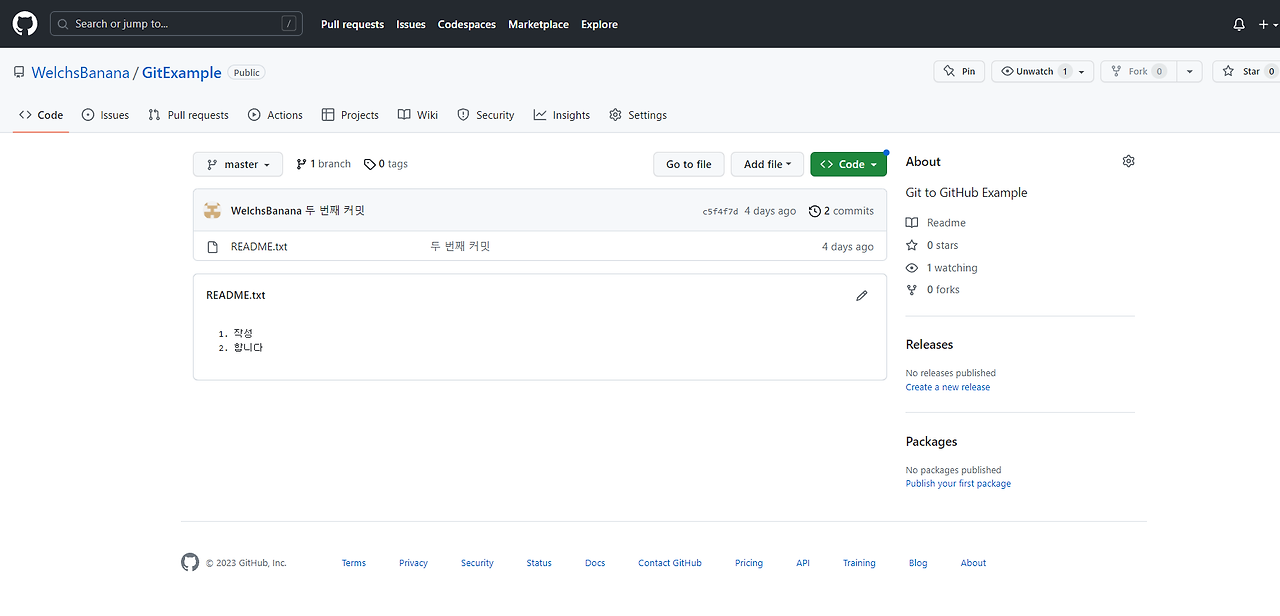Go to Codespaces
Viewport: 1280px width, 616px height.
click(x=467, y=24)
